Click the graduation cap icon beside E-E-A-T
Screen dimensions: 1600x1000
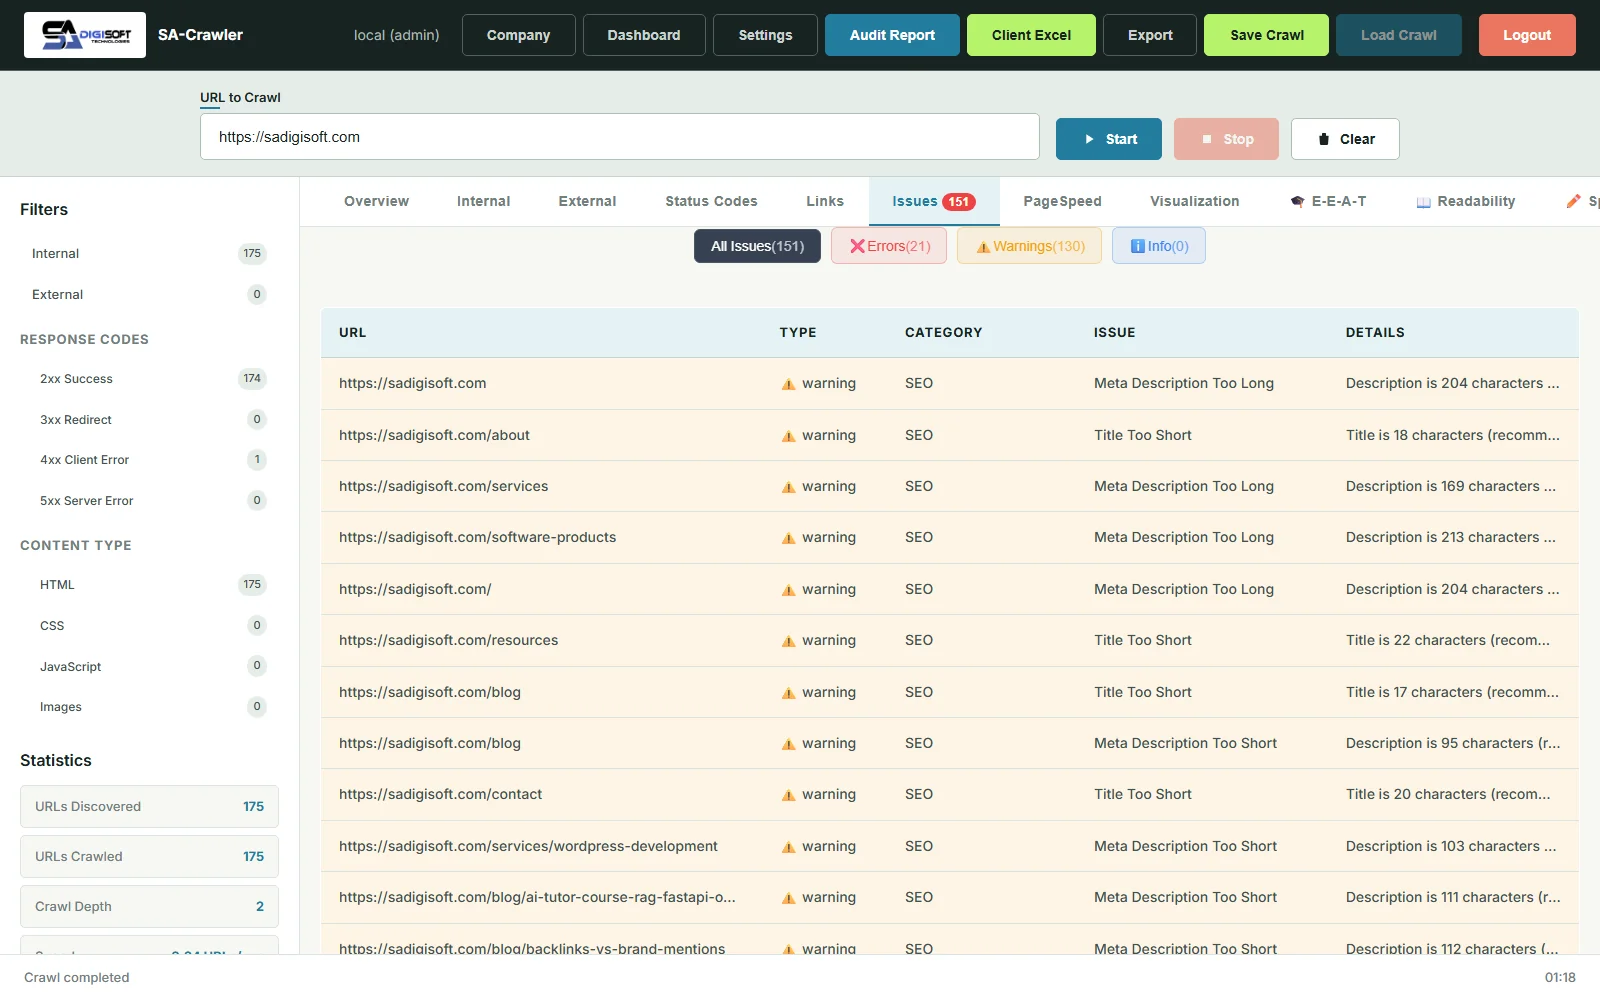coord(1297,201)
